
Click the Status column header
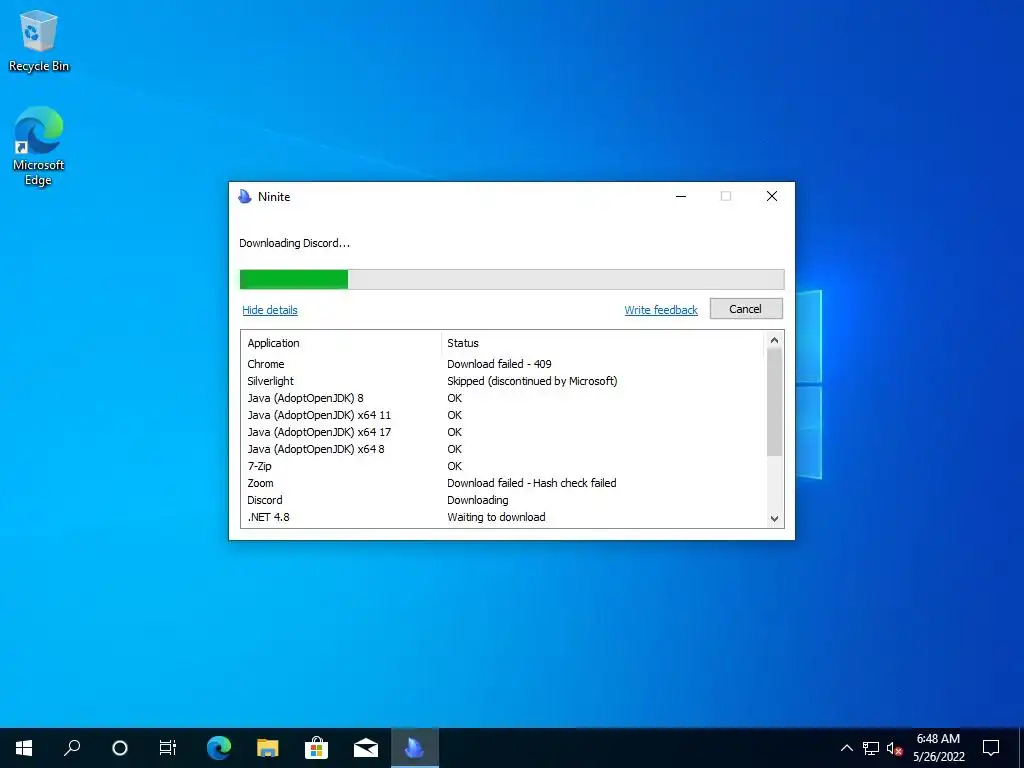point(602,343)
